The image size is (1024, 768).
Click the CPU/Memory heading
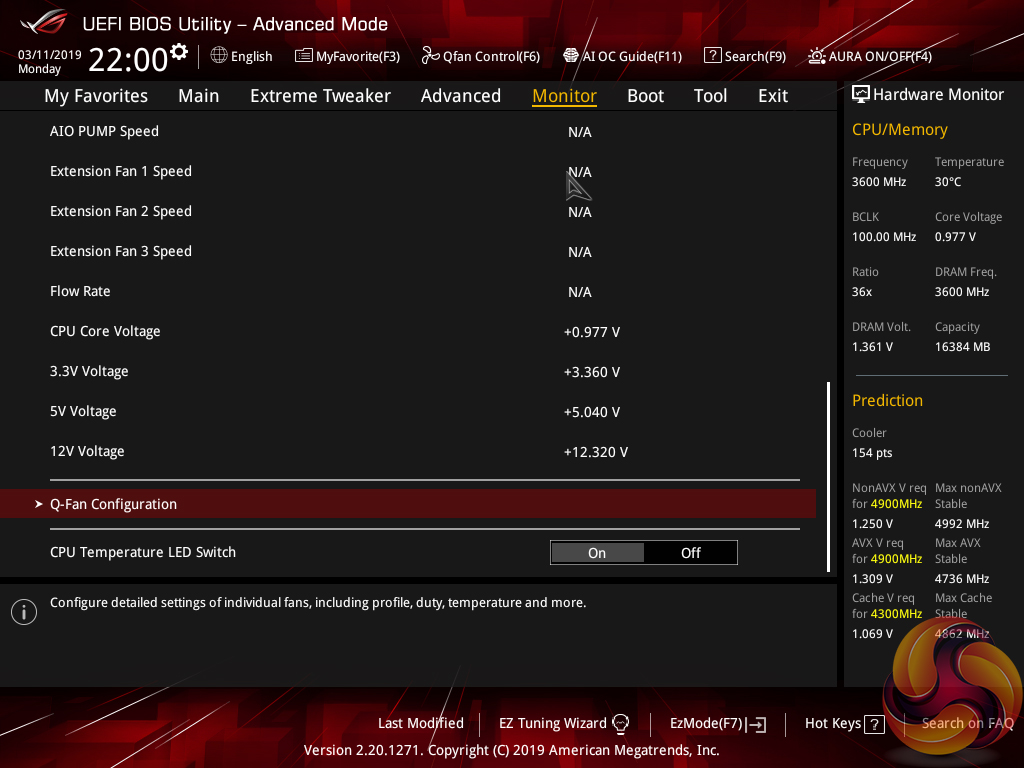click(x=899, y=129)
